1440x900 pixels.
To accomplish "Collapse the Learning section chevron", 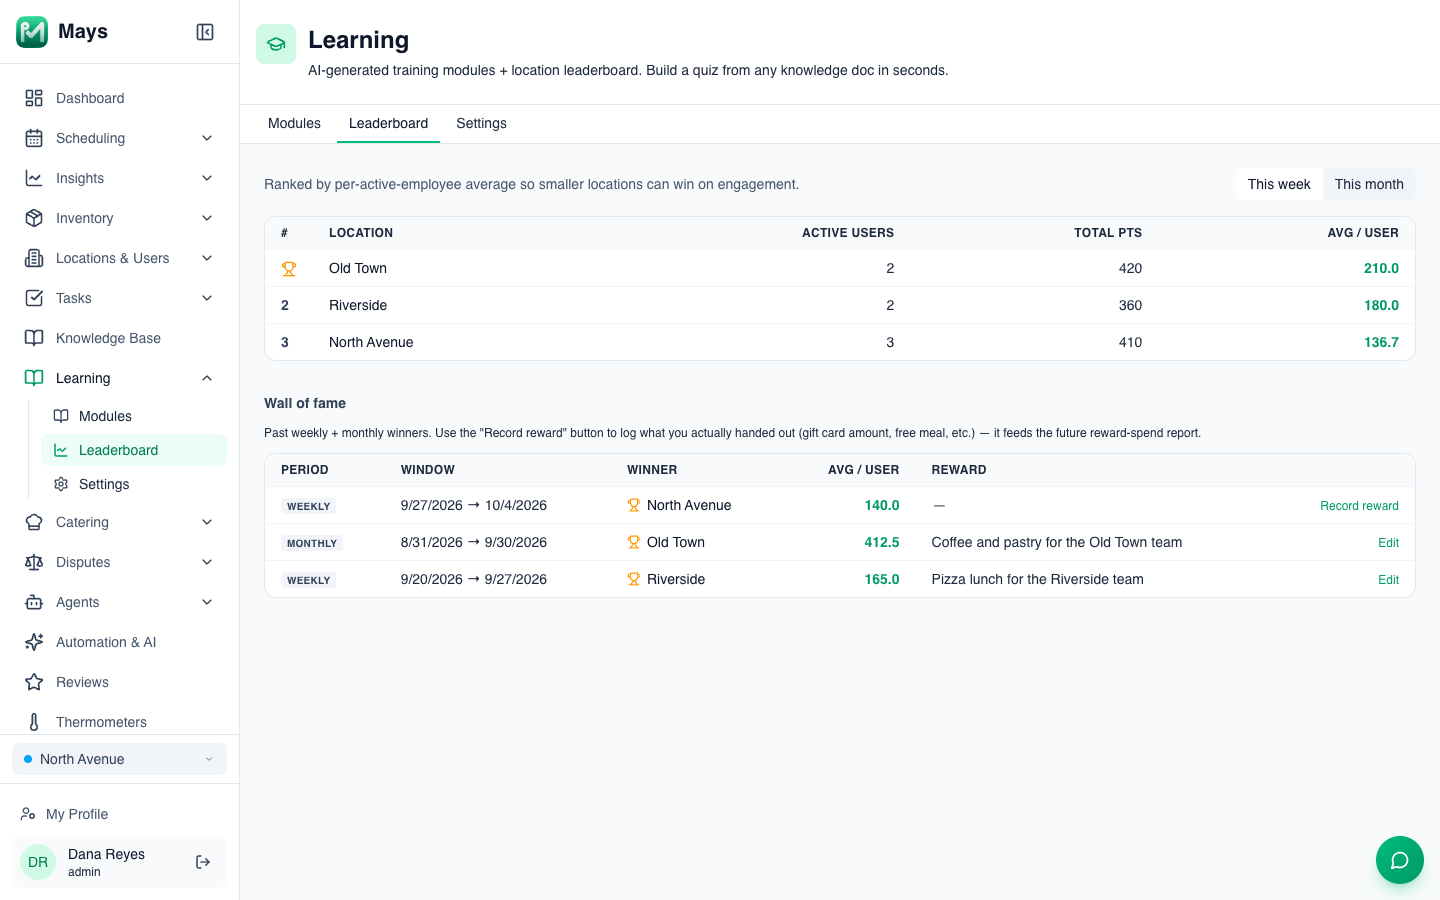I will (x=207, y=378).
